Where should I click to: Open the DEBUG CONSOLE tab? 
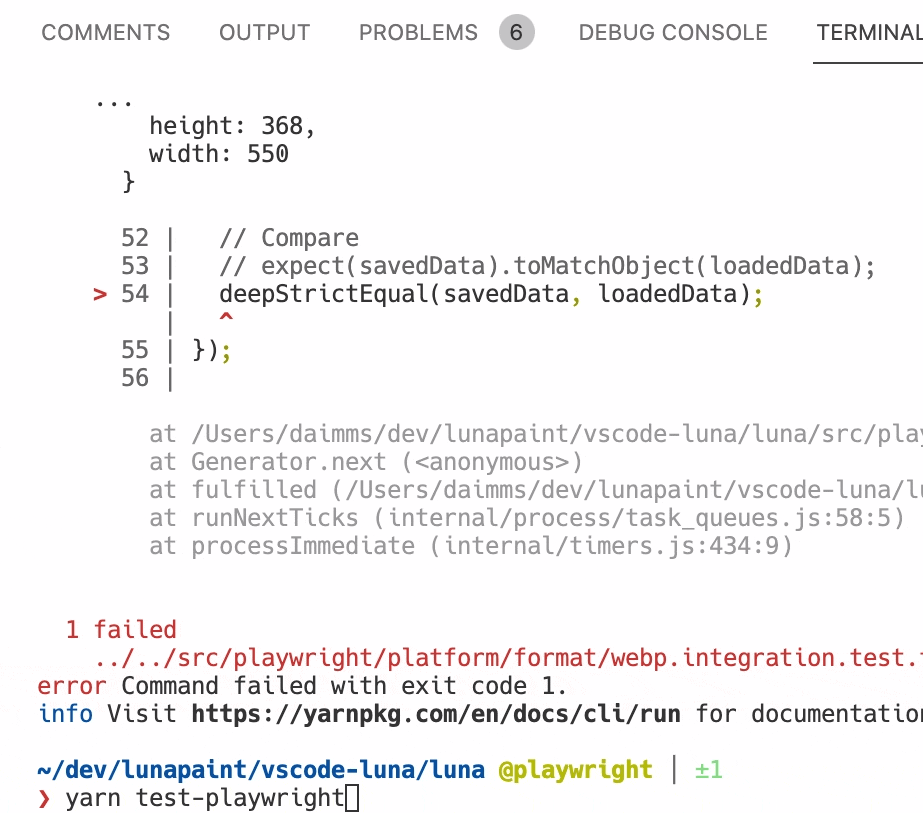(x=671, y=32)
